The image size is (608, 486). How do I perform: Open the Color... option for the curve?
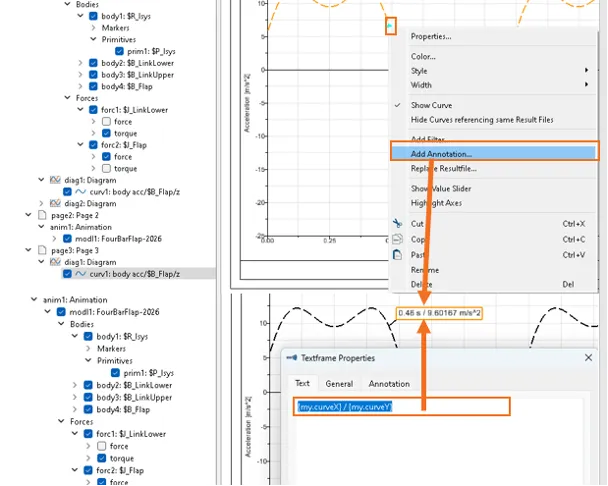pyautogui.click(x=424, y=57)
